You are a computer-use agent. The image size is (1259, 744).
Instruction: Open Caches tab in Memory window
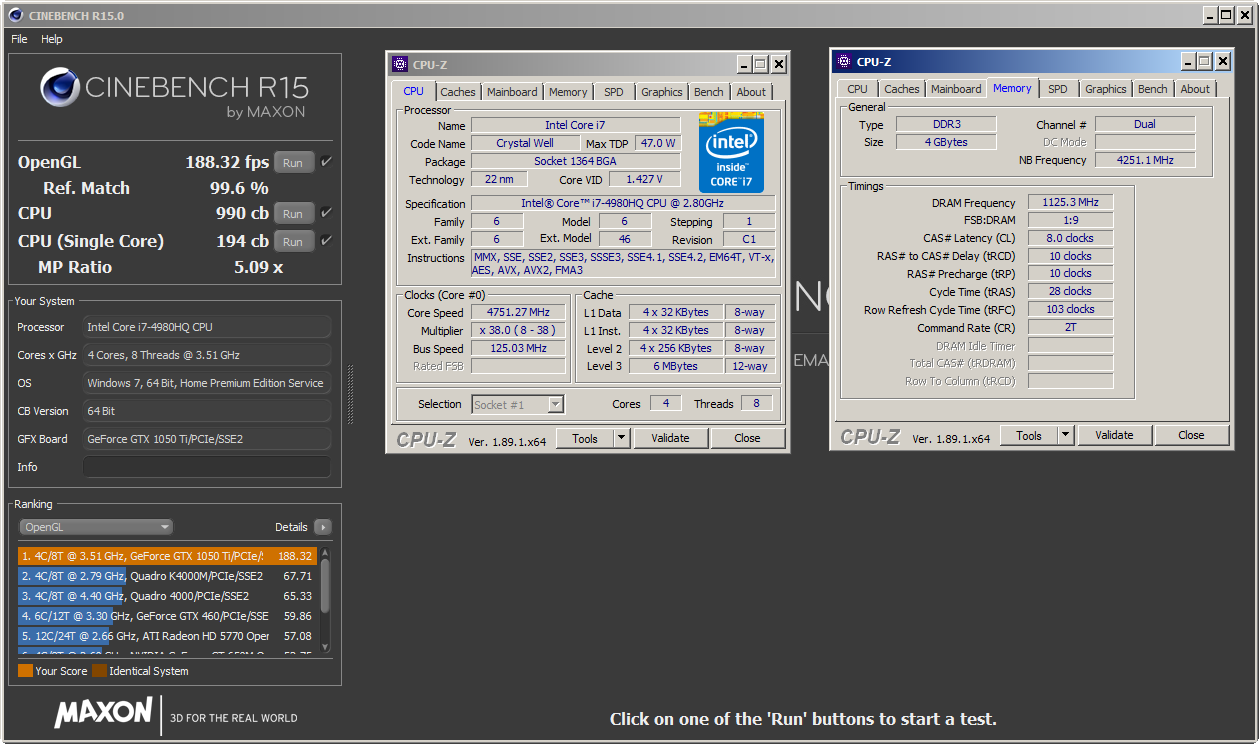tap(902, 89)
